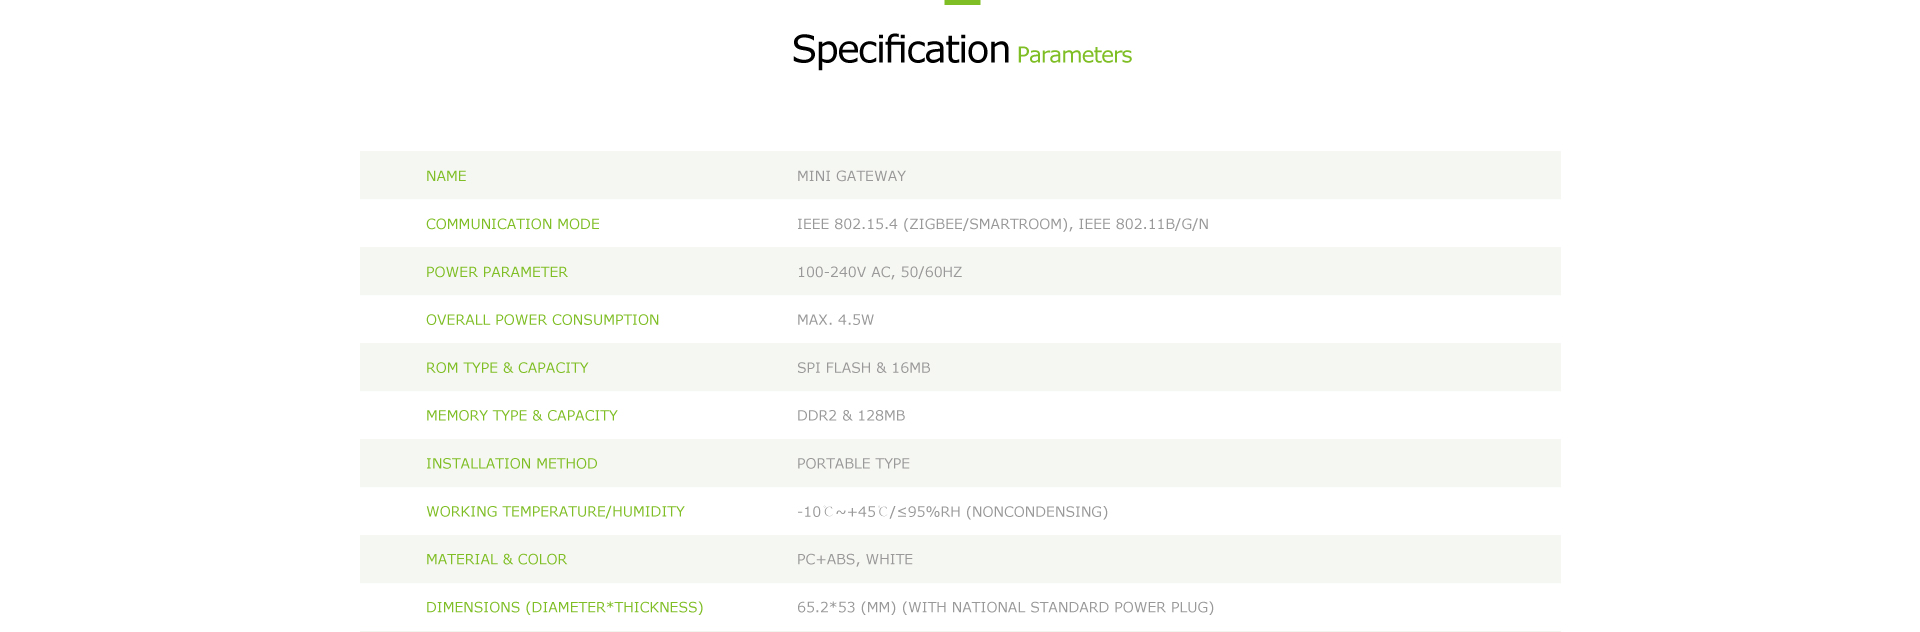Select the INSTALLATION METHOD label
Screen dimensions: 1920x632
click(512, 464)
